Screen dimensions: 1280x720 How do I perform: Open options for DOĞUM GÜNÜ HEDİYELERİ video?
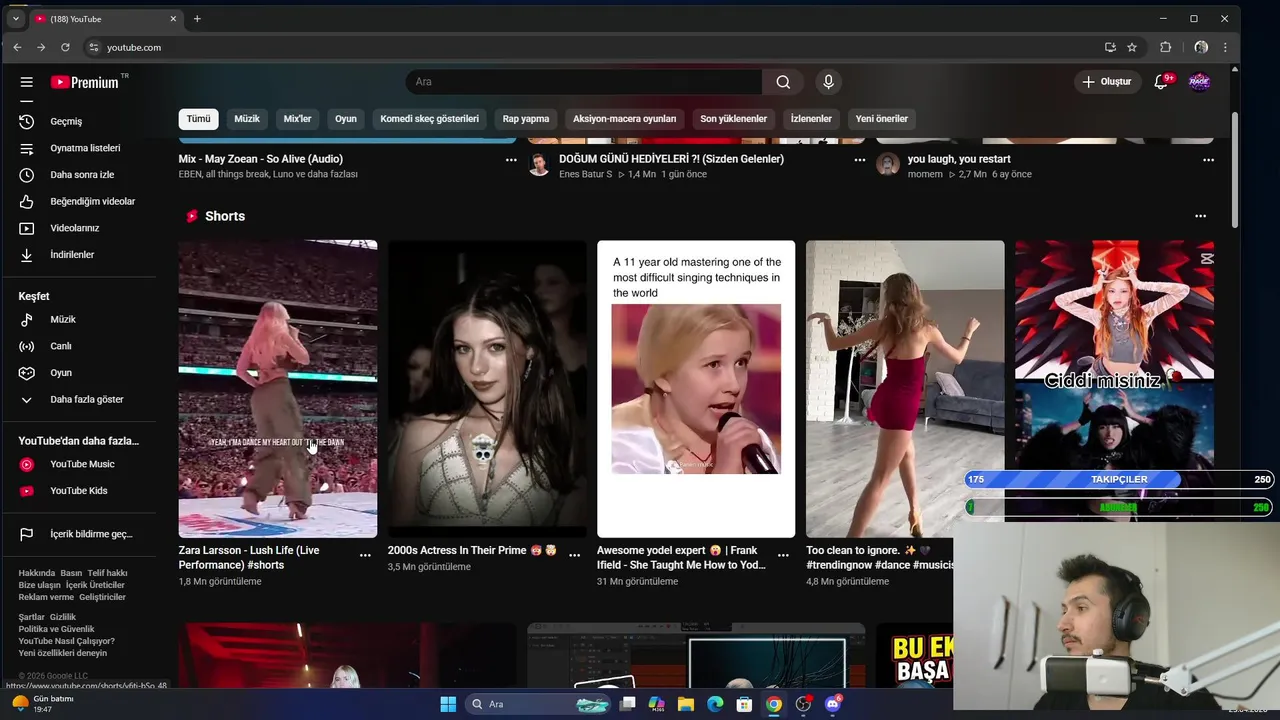(860, 160)
